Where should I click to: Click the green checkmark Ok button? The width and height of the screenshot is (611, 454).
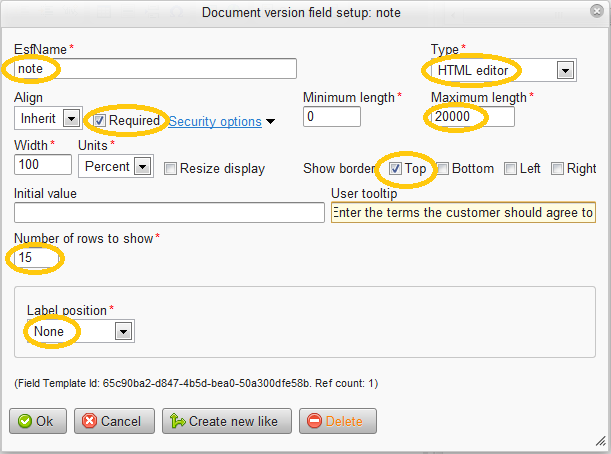(38, 421)
